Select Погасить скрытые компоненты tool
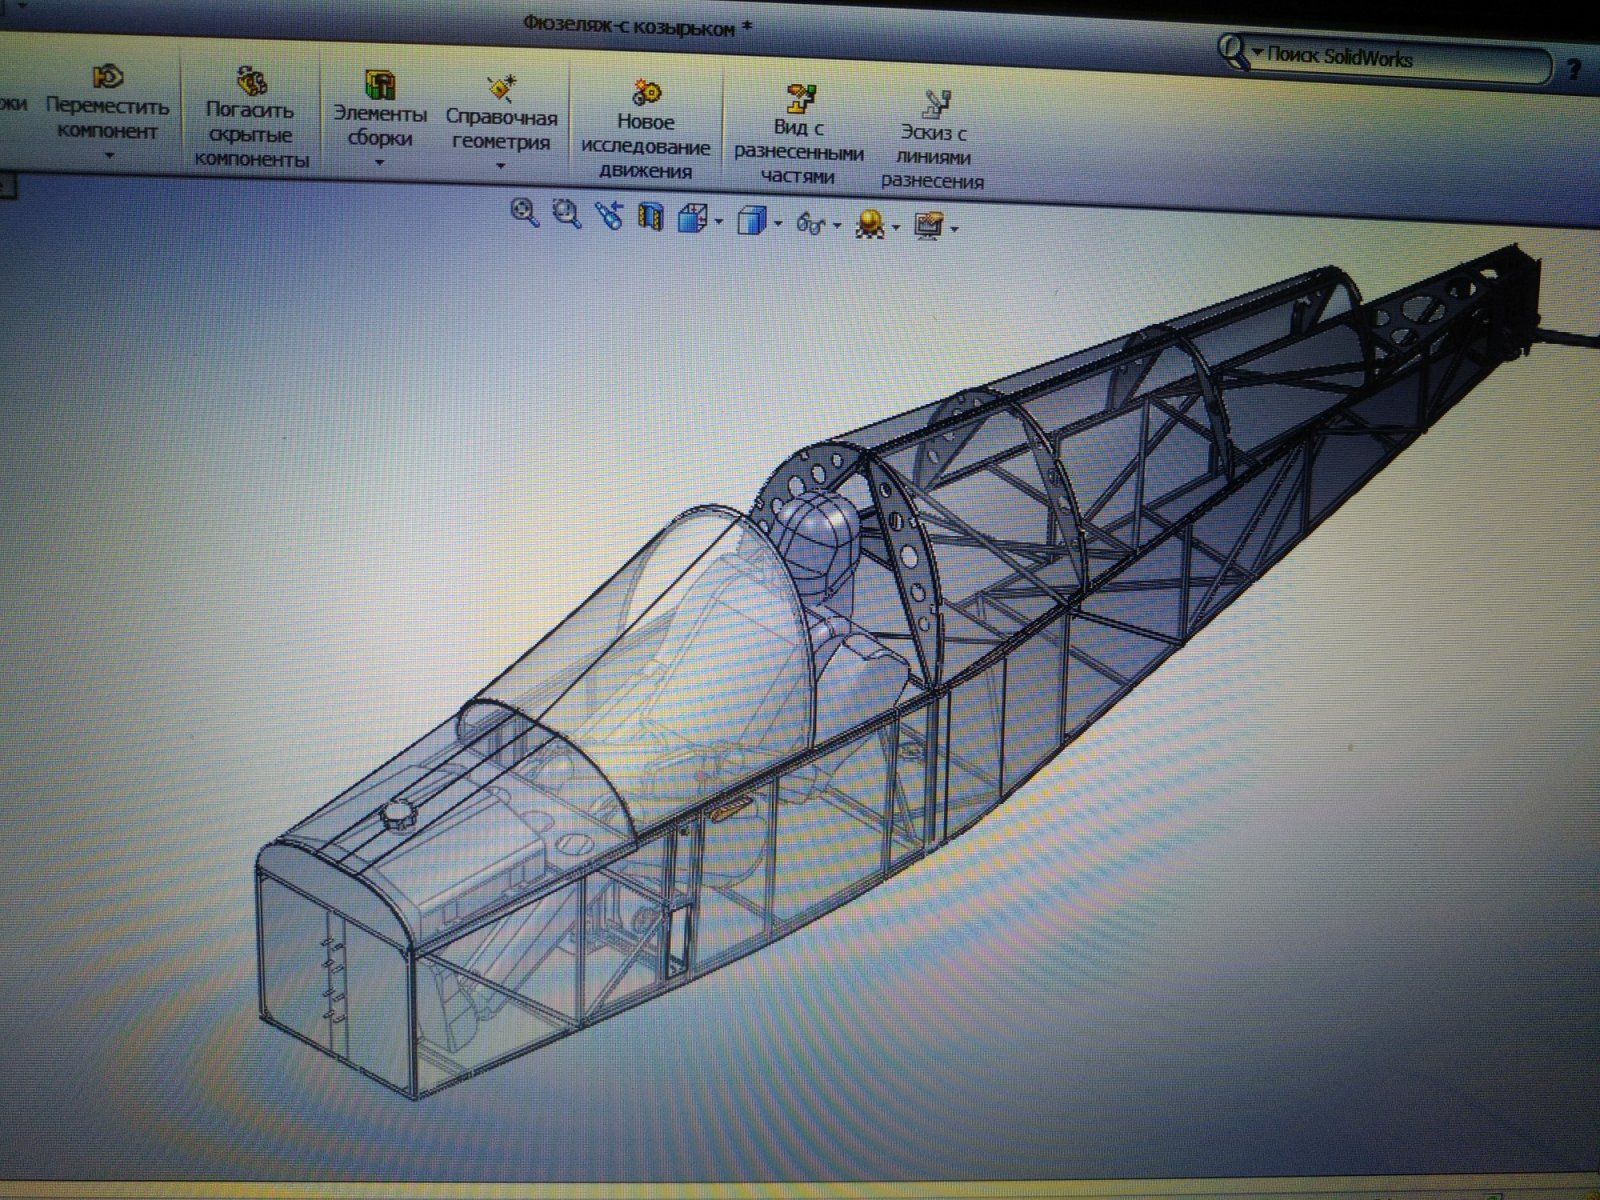This screenshot has height=1200, width=1600. pos(251,80)
